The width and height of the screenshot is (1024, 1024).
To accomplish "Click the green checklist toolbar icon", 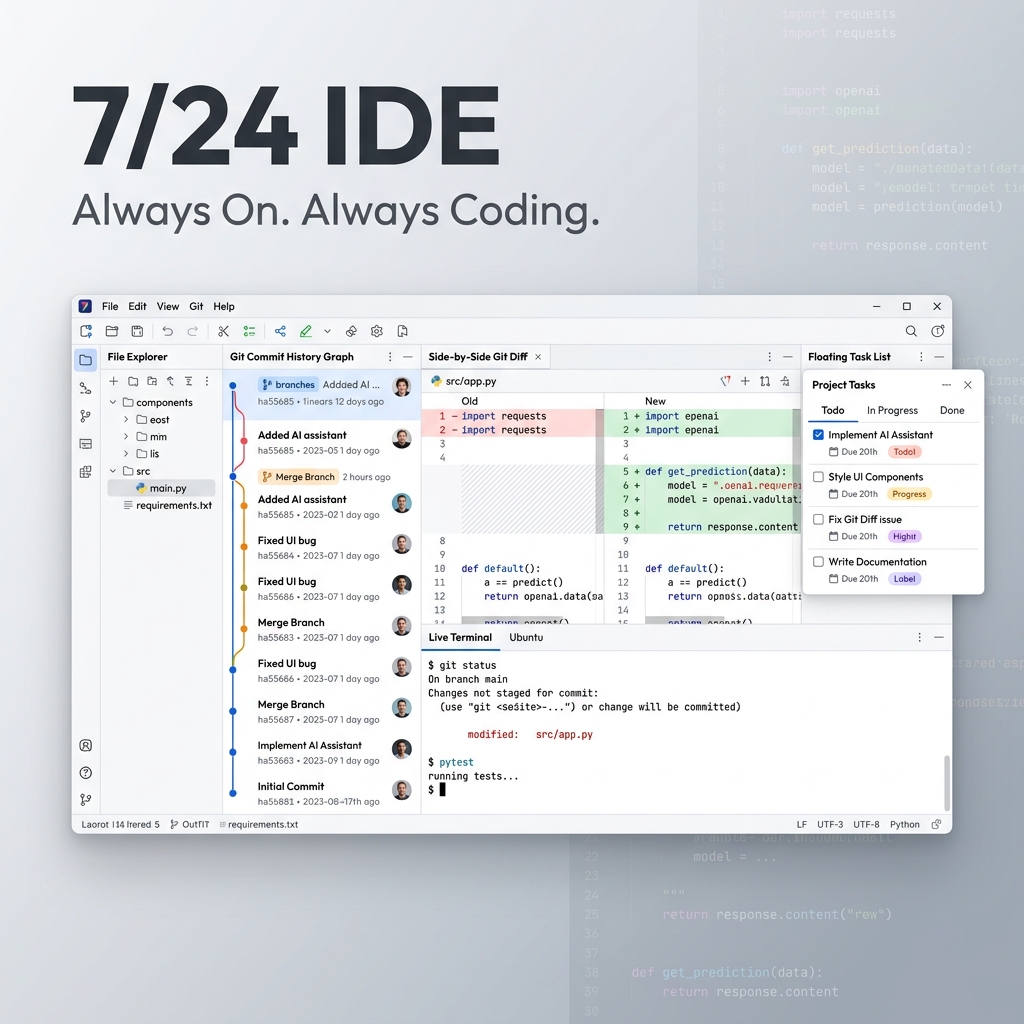I will [x=249, y=331].
